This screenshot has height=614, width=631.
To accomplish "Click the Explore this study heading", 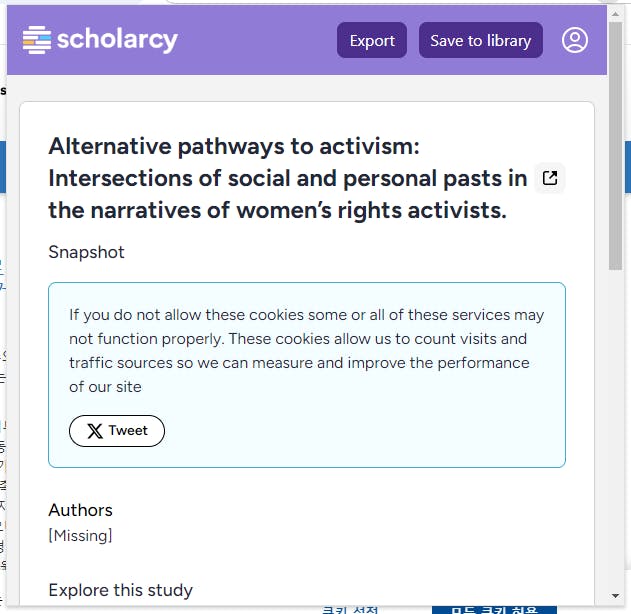I will 121,590.
